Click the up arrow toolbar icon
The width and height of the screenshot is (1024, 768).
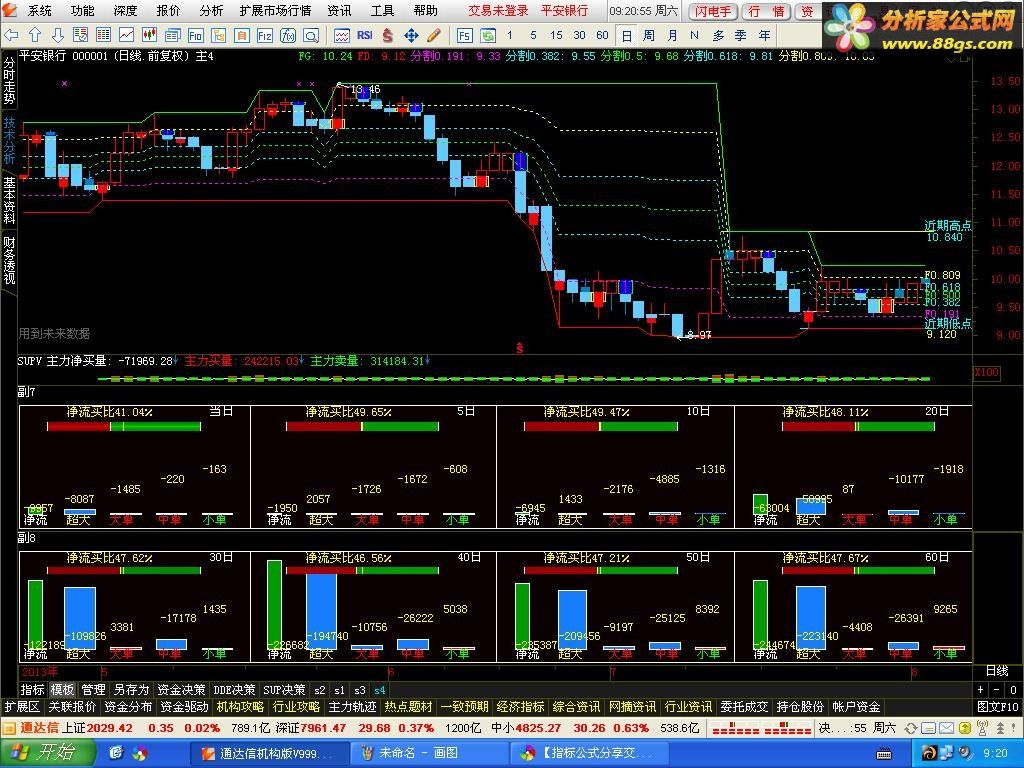click(35, 35)
